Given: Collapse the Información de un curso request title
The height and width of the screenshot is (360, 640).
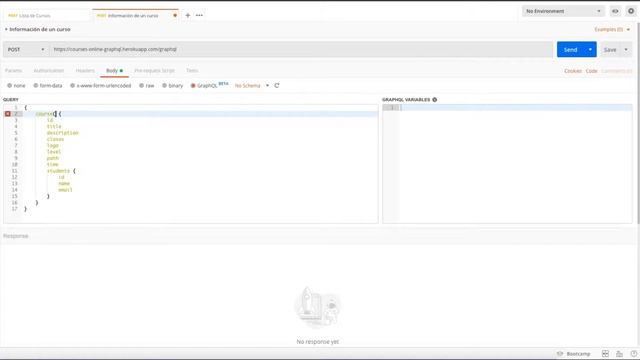Looking at the screenshot, I should click(6, 29).
